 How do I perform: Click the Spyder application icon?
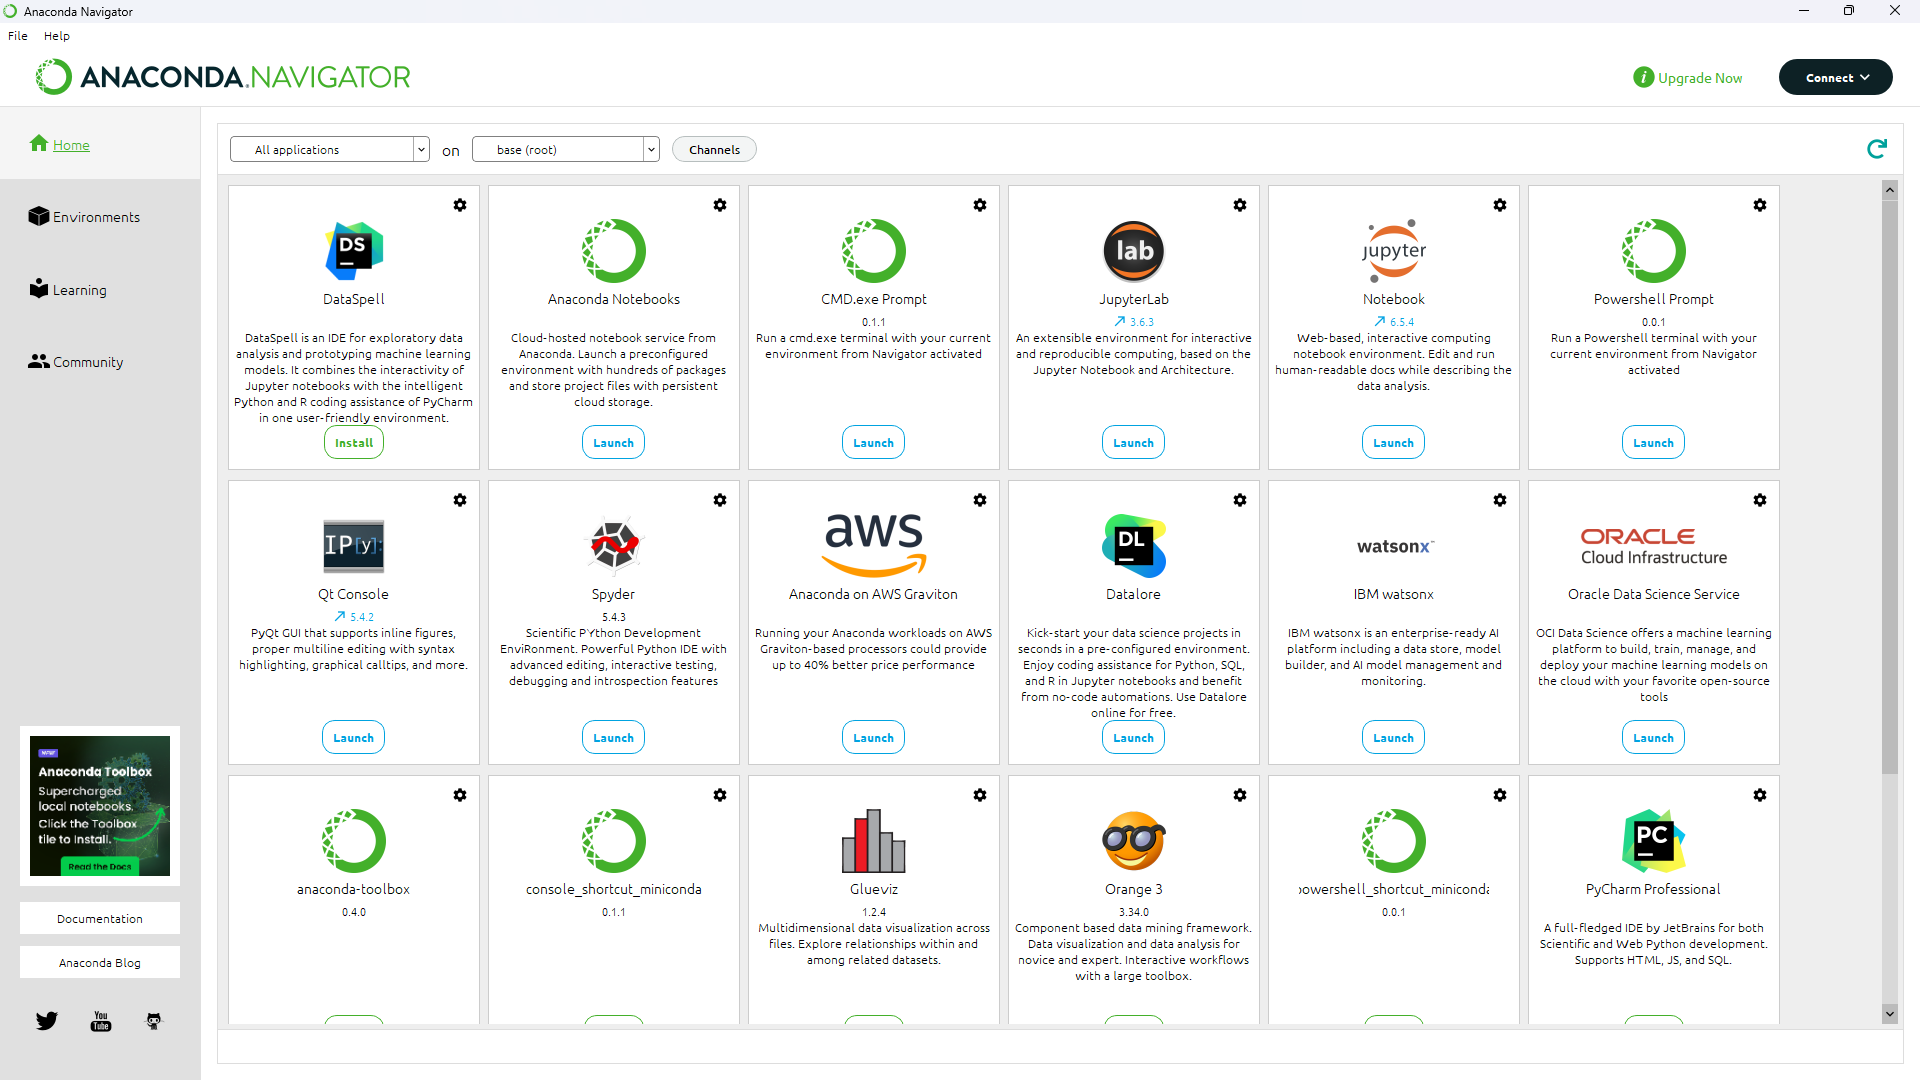[613, 543]
